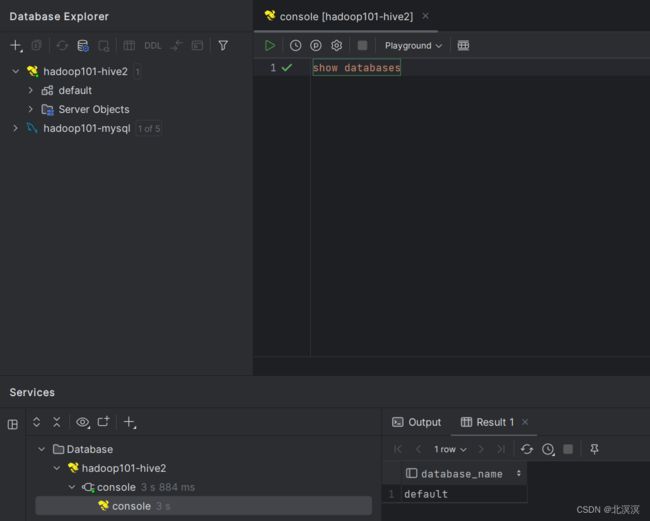Click the Jump to Source arrows icon
Image resolution: width=650 pixels, height=521 pixels.
pyautogui.click(x=177, y=45)
